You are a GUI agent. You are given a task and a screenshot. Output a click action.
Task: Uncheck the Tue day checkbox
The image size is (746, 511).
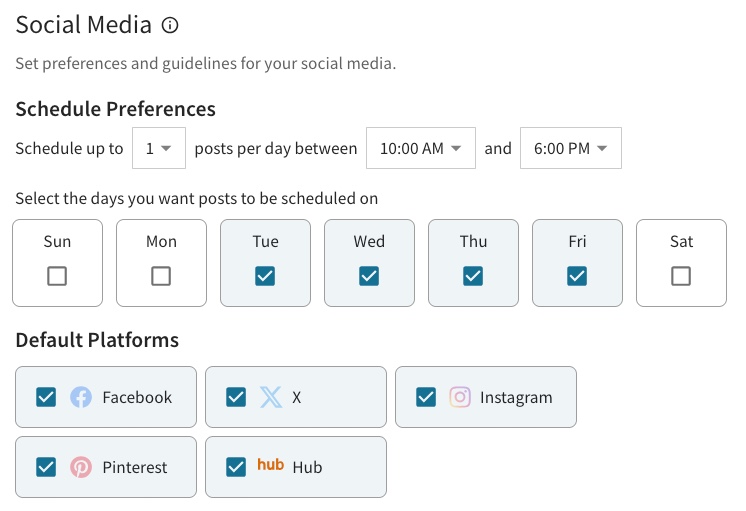coord(265,276)
